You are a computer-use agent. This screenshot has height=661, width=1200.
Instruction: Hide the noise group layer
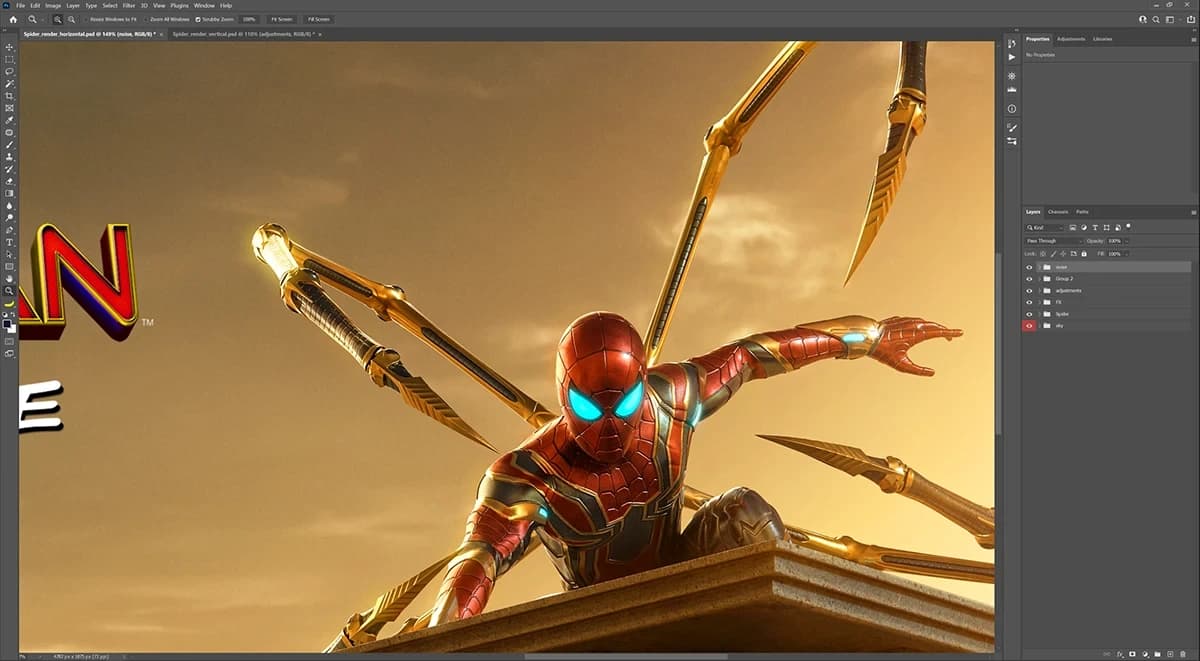click(x=1029, y=267)
